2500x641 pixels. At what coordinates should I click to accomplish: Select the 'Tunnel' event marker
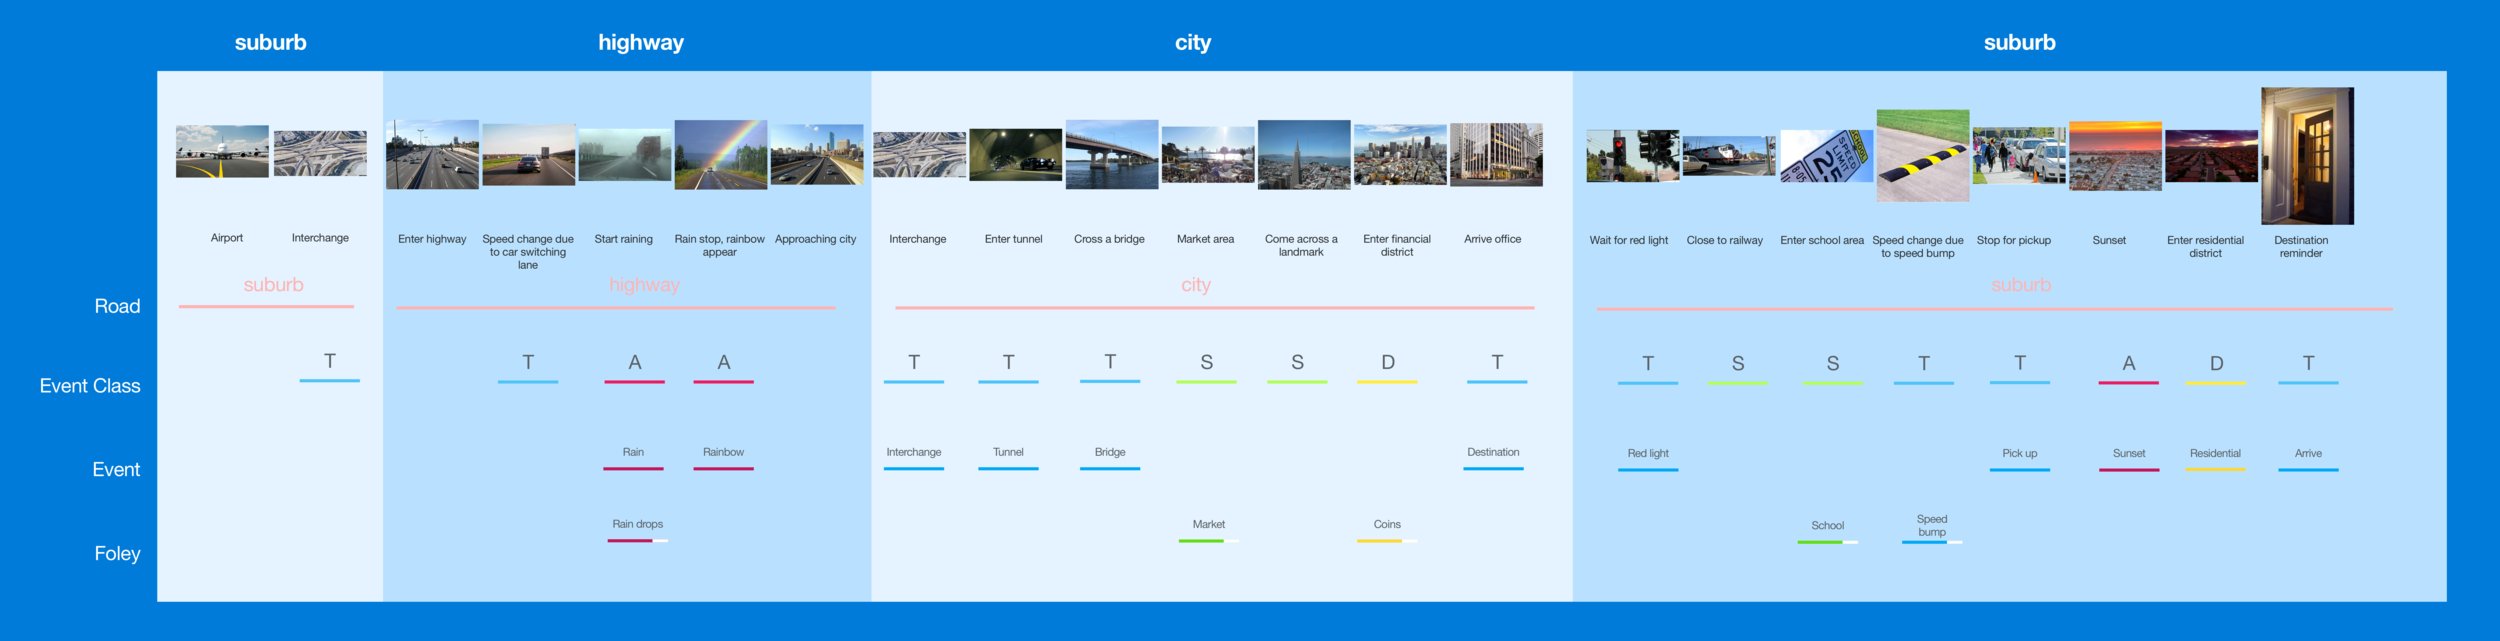[1008, 457]
